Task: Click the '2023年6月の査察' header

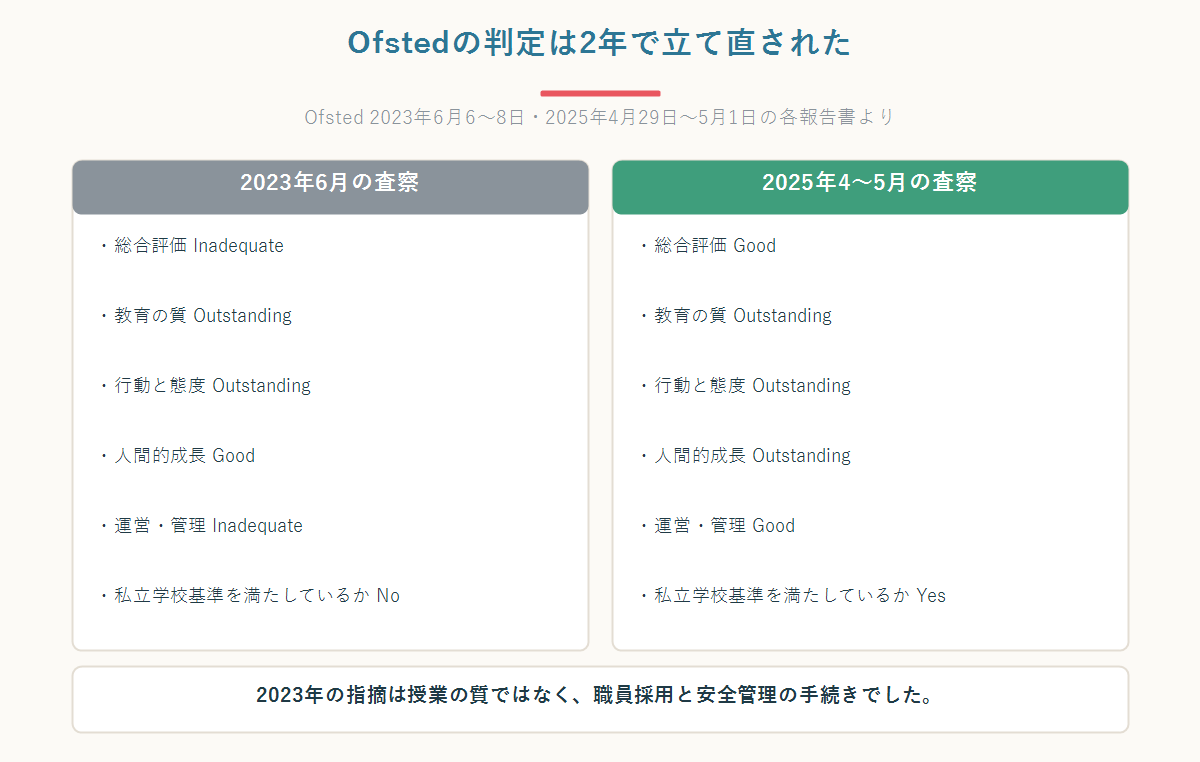Action: (x=330, y=187)
